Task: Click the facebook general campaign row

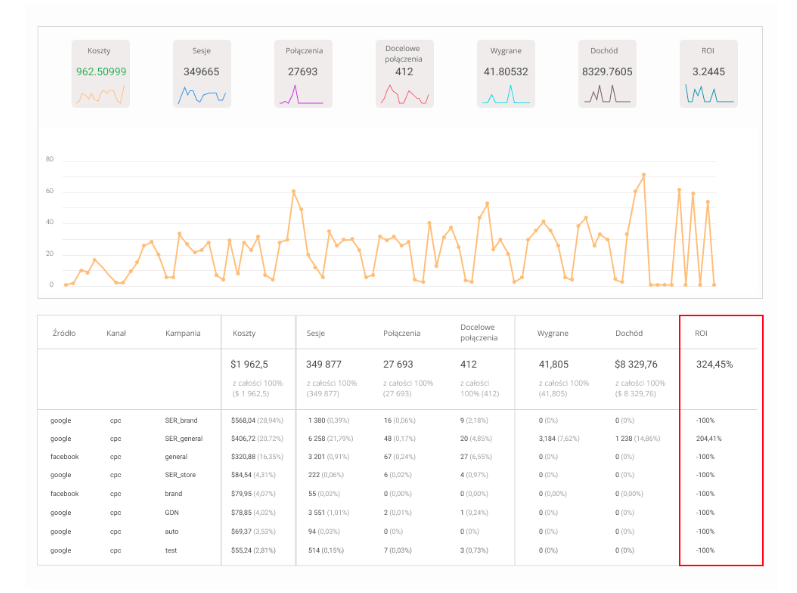Action: click(x=397, y=456)
